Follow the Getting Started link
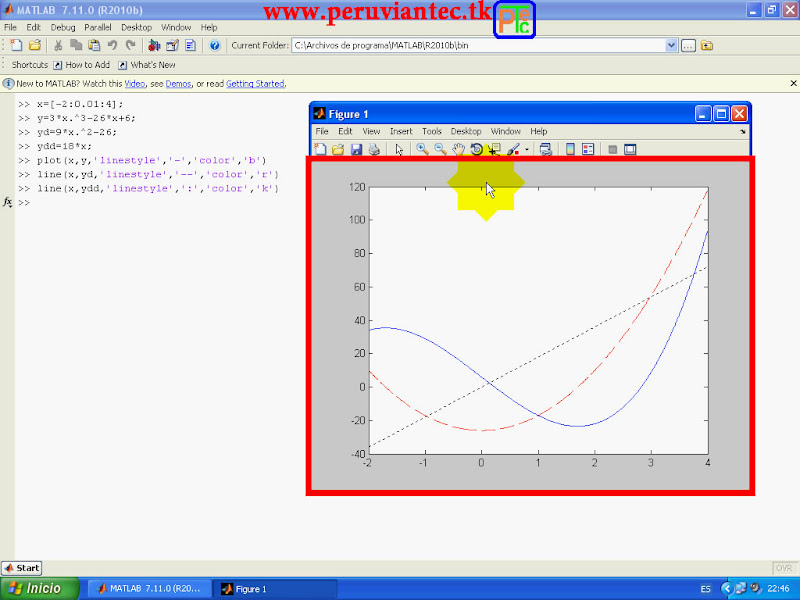 [x=255, y=84]
